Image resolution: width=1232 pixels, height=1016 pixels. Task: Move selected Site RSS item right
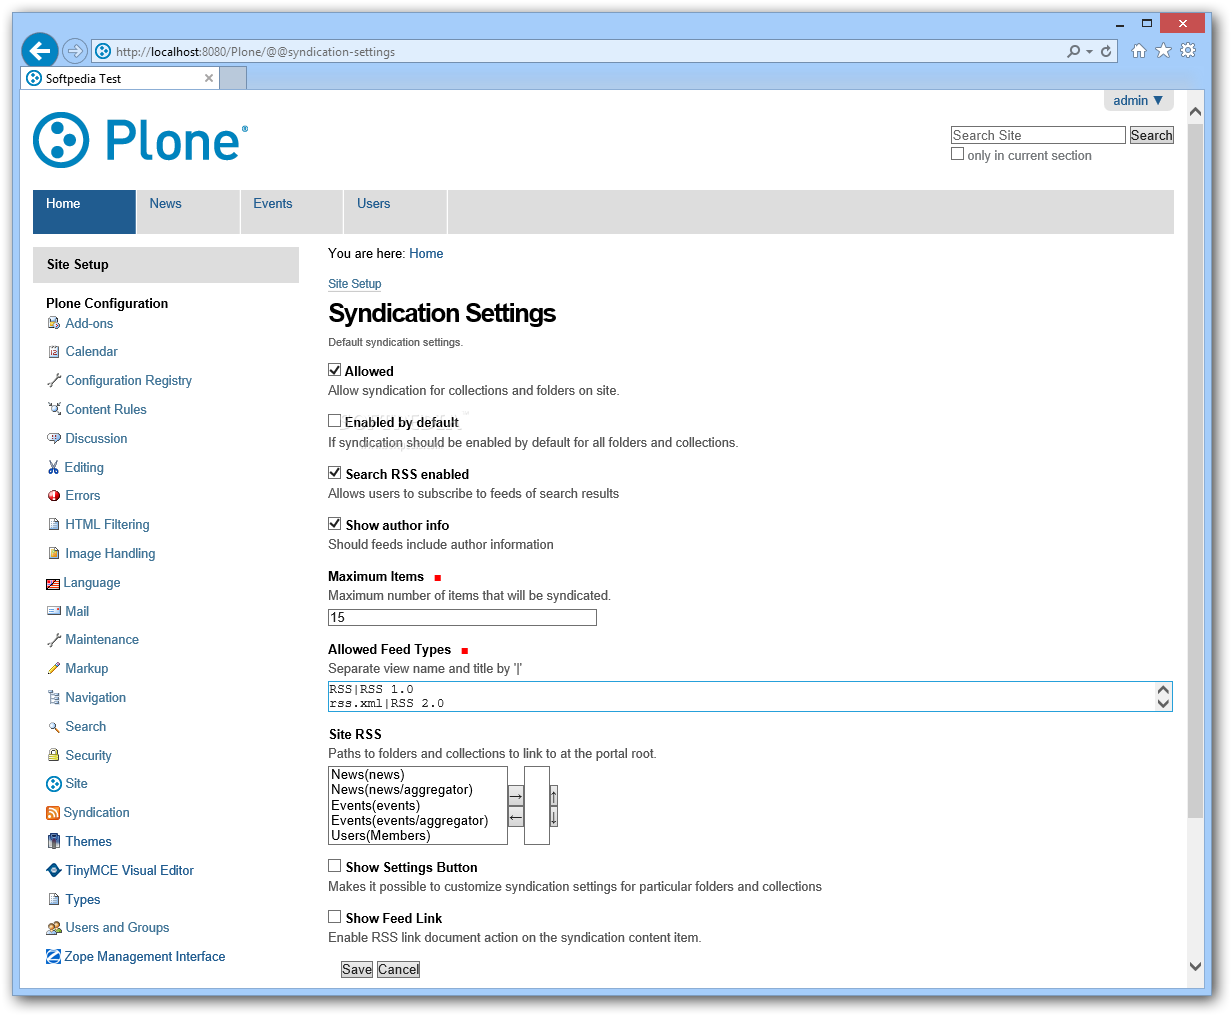click(x=516, y=796)
